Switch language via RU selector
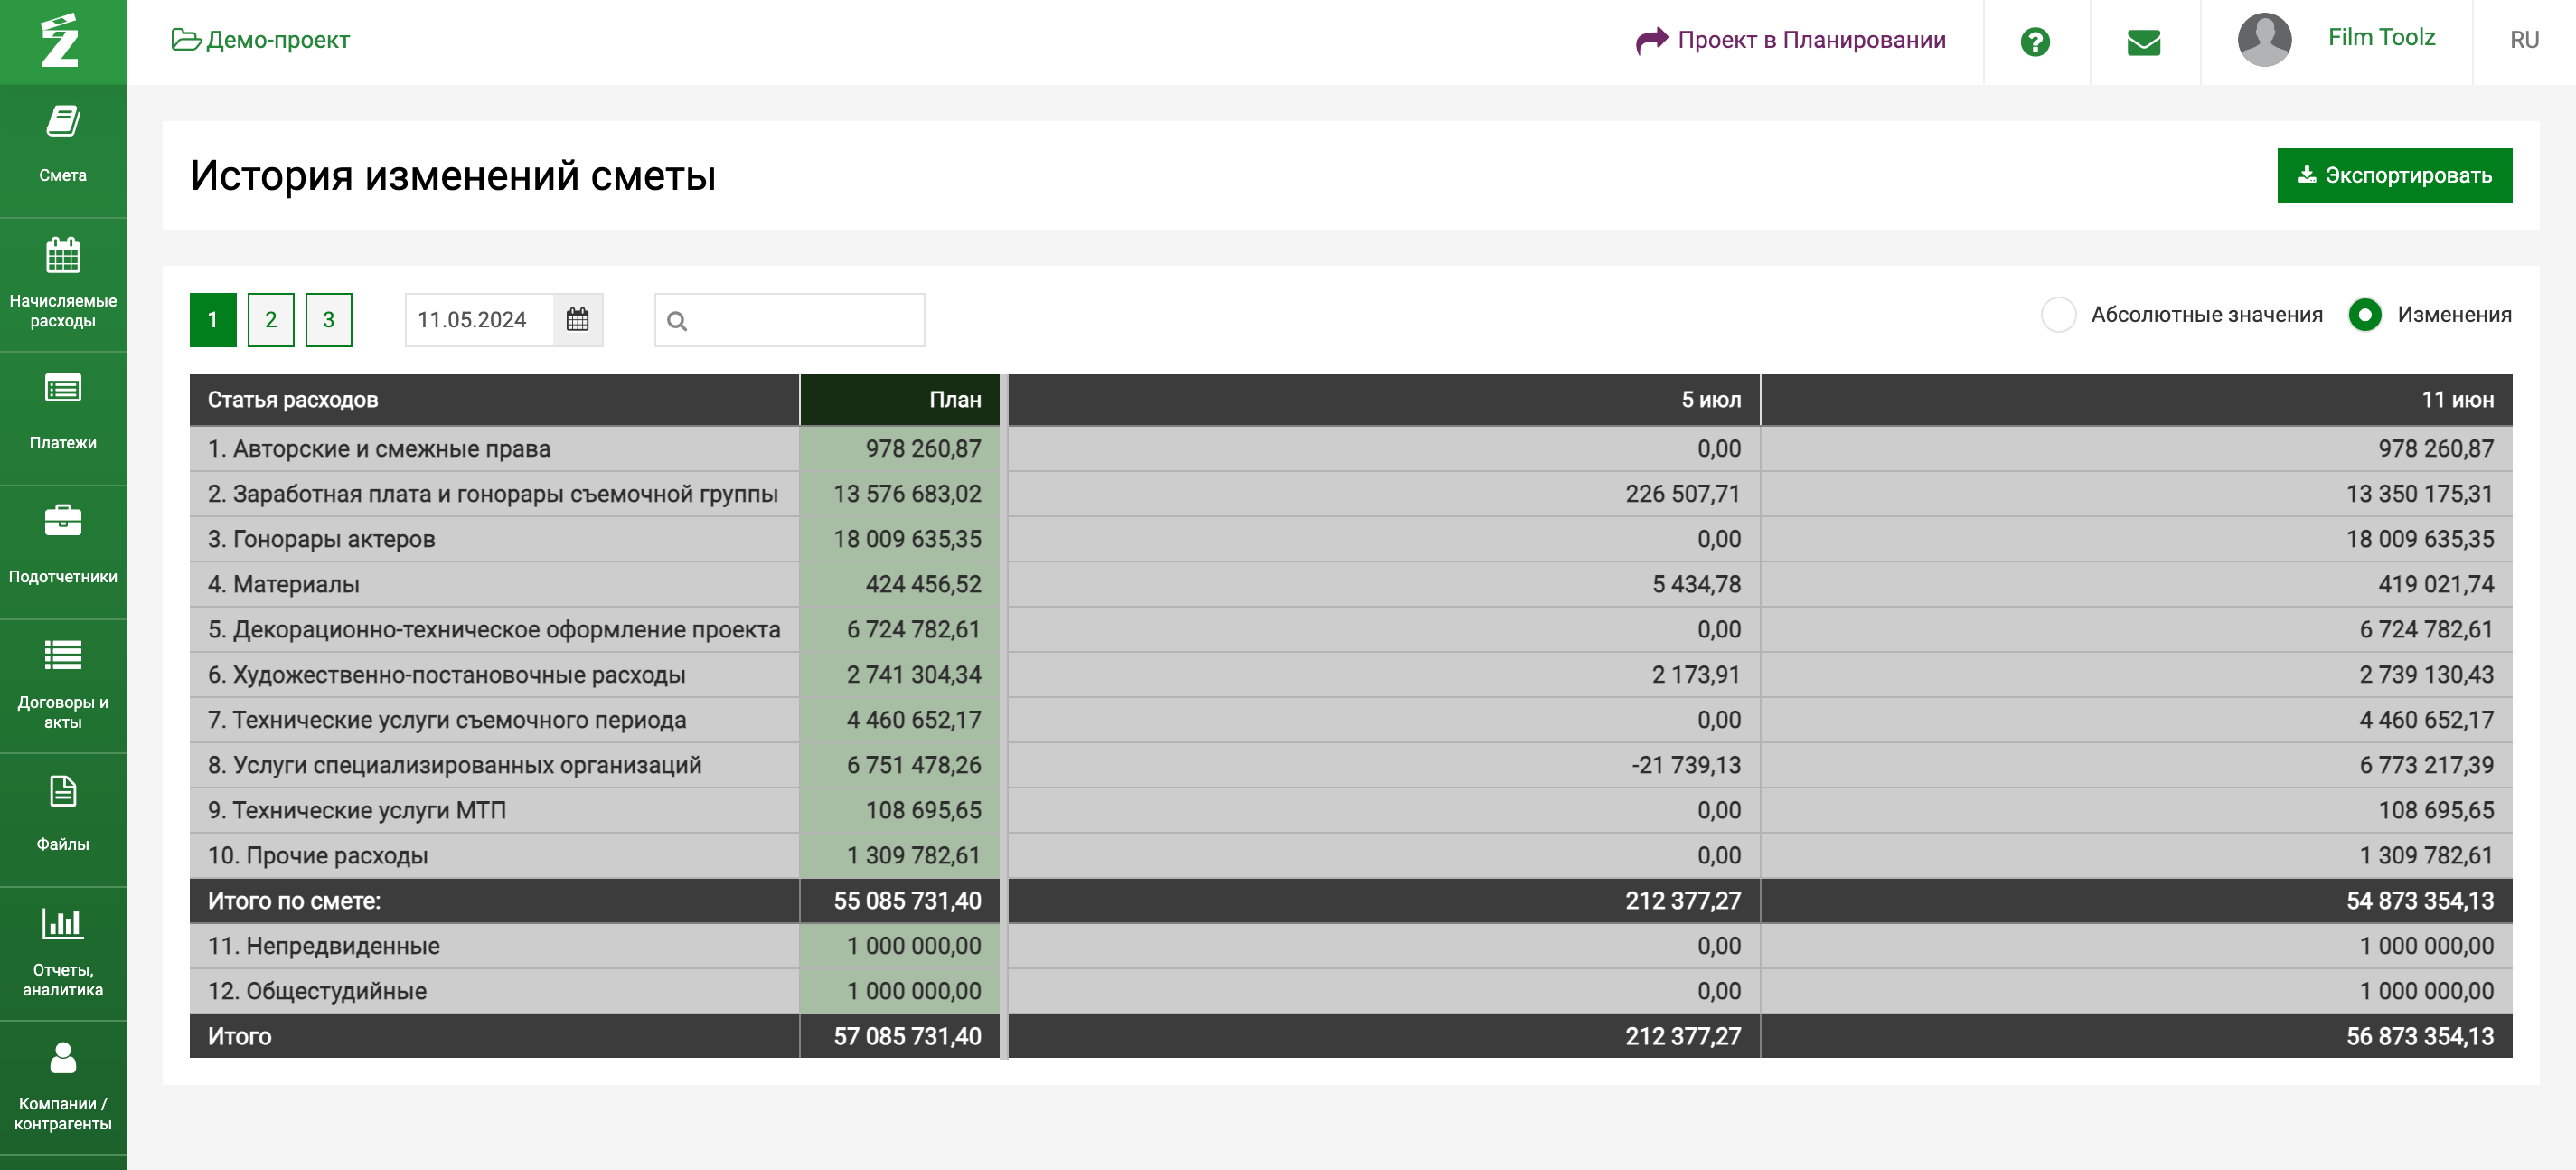 coord(2524,40)
